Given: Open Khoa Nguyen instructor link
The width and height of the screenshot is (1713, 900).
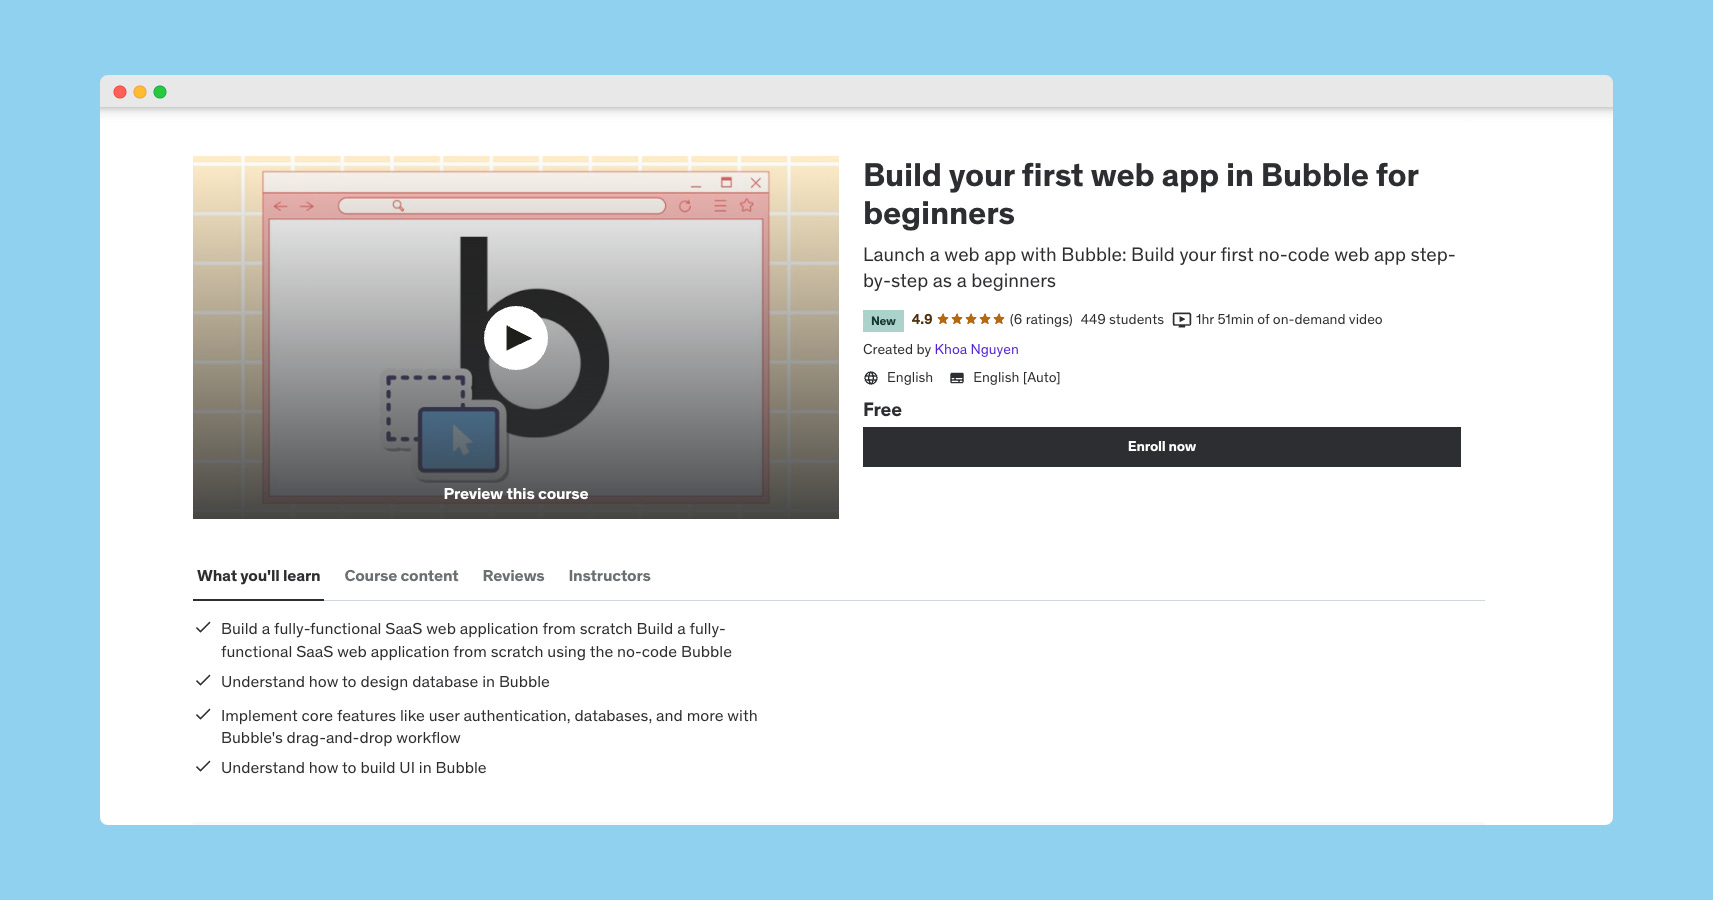Looking at the screenshot, I should (976, 349).
